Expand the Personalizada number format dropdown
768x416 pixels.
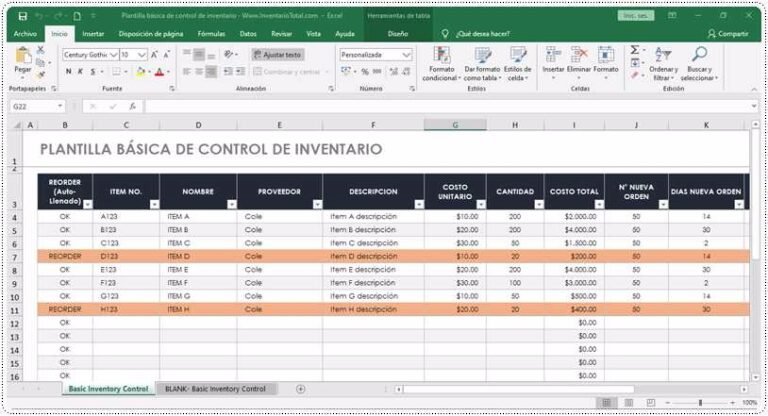click(406, 55)
